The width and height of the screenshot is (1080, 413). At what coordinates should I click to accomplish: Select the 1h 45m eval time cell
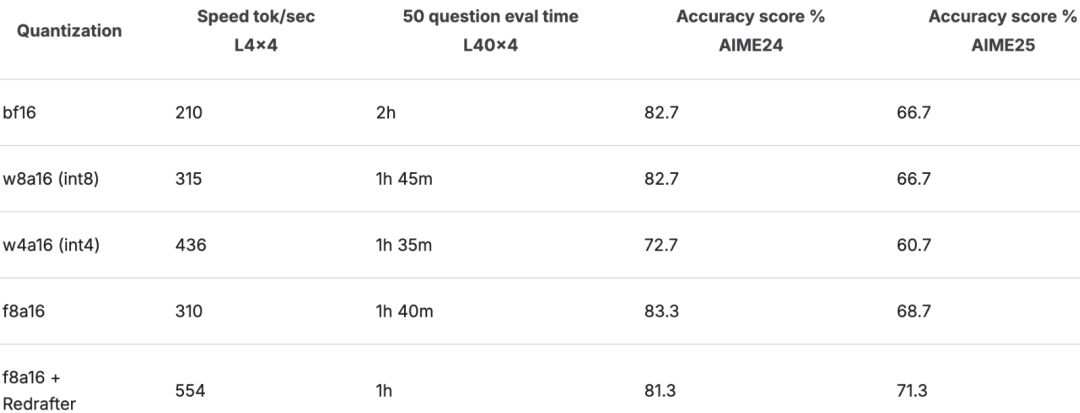tap(405, 179)
